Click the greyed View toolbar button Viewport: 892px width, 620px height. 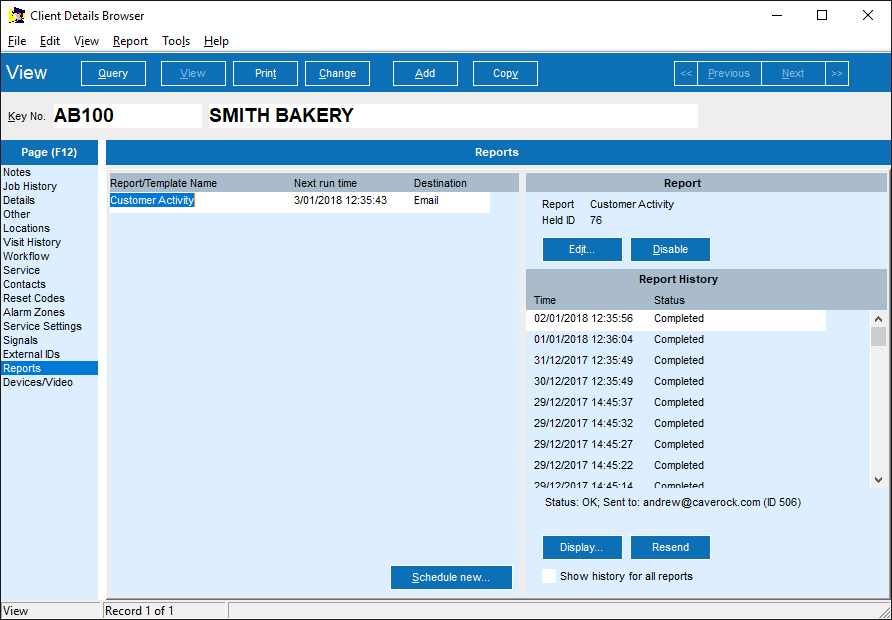tap(193, 73)
